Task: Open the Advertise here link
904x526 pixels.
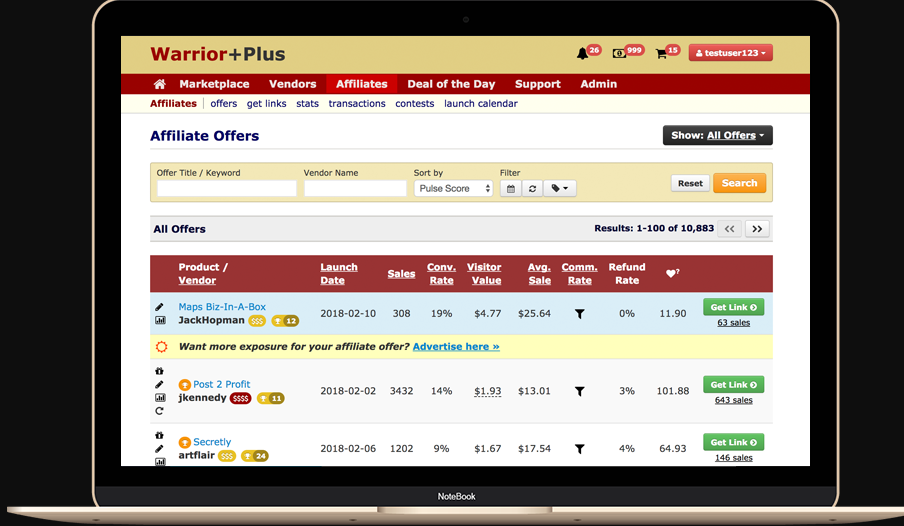Action: (456, 347)
